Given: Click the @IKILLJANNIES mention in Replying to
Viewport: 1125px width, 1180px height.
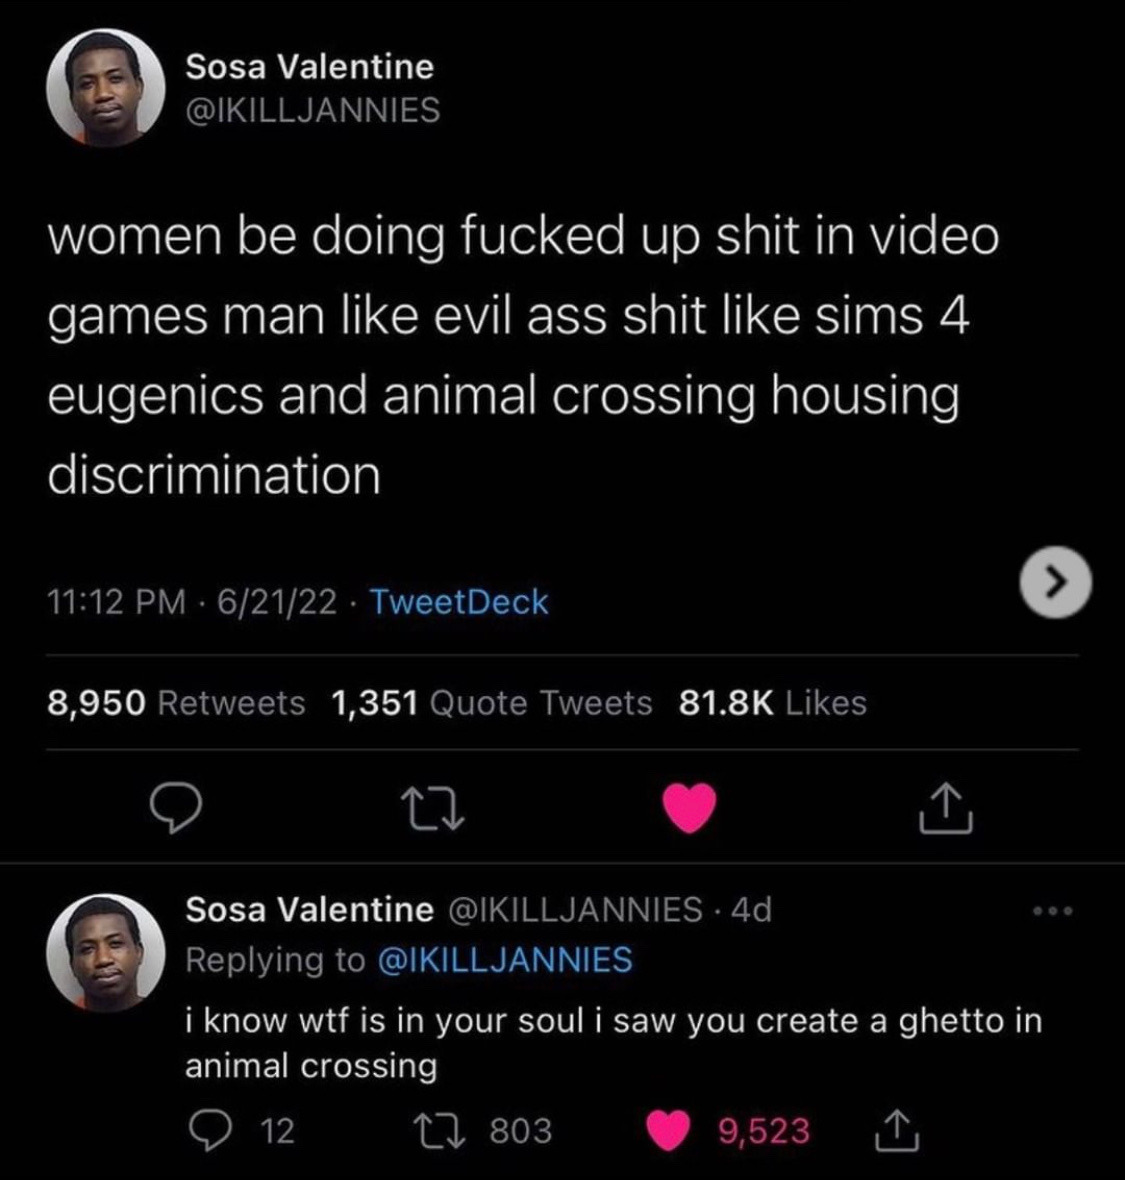Looking at the screenshot, I should (x=504, y=960).
